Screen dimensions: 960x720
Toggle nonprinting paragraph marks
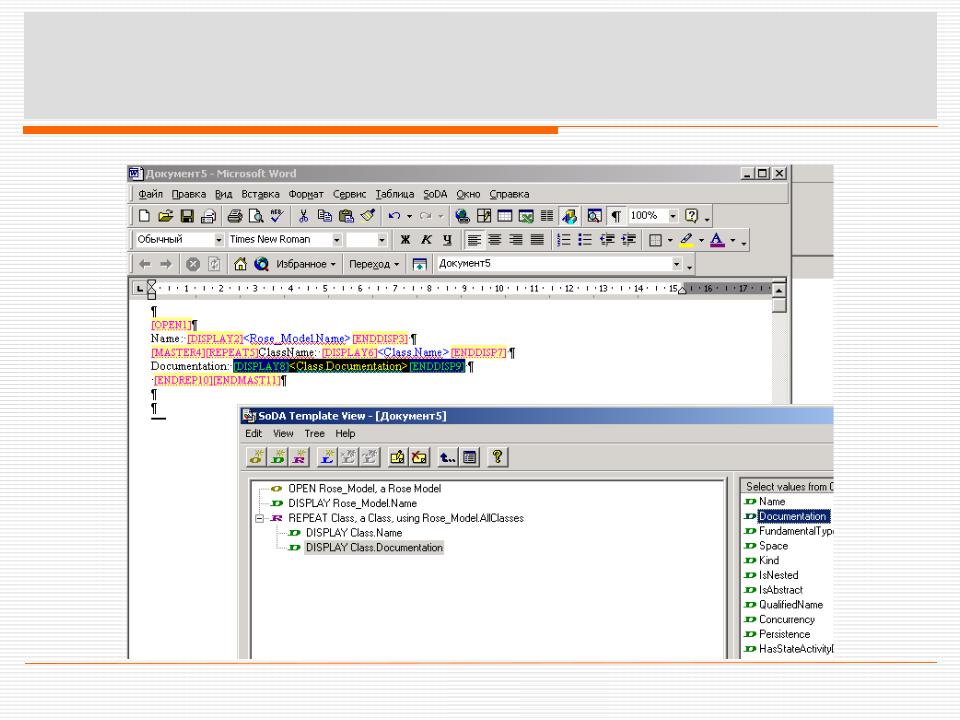(616, 216)
